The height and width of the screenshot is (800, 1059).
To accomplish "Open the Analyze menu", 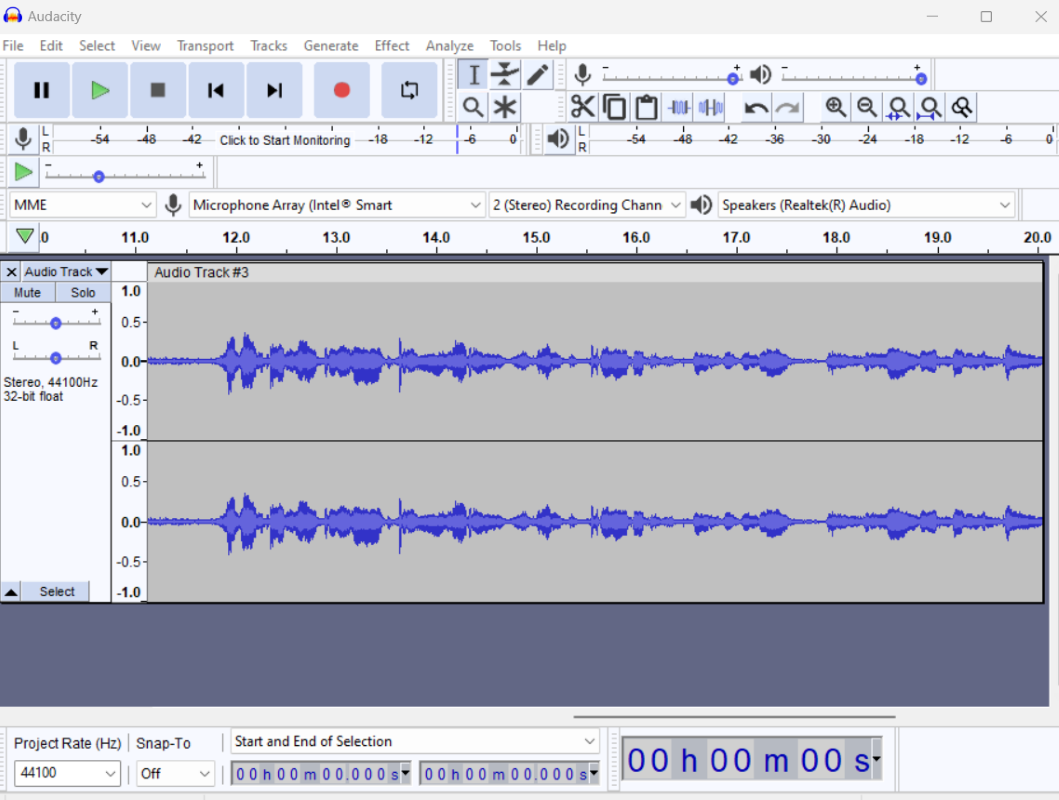I will pyautogui.click(x=450, y=46).
